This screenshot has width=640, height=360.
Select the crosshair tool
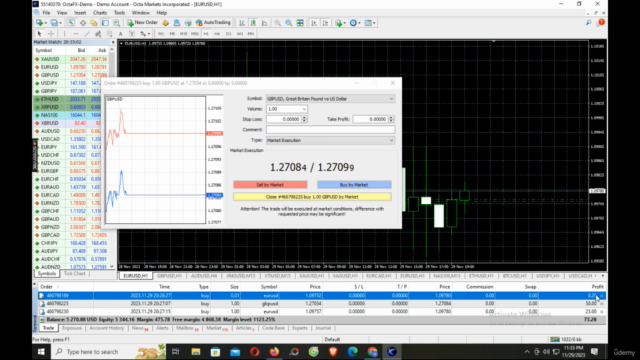51,33
